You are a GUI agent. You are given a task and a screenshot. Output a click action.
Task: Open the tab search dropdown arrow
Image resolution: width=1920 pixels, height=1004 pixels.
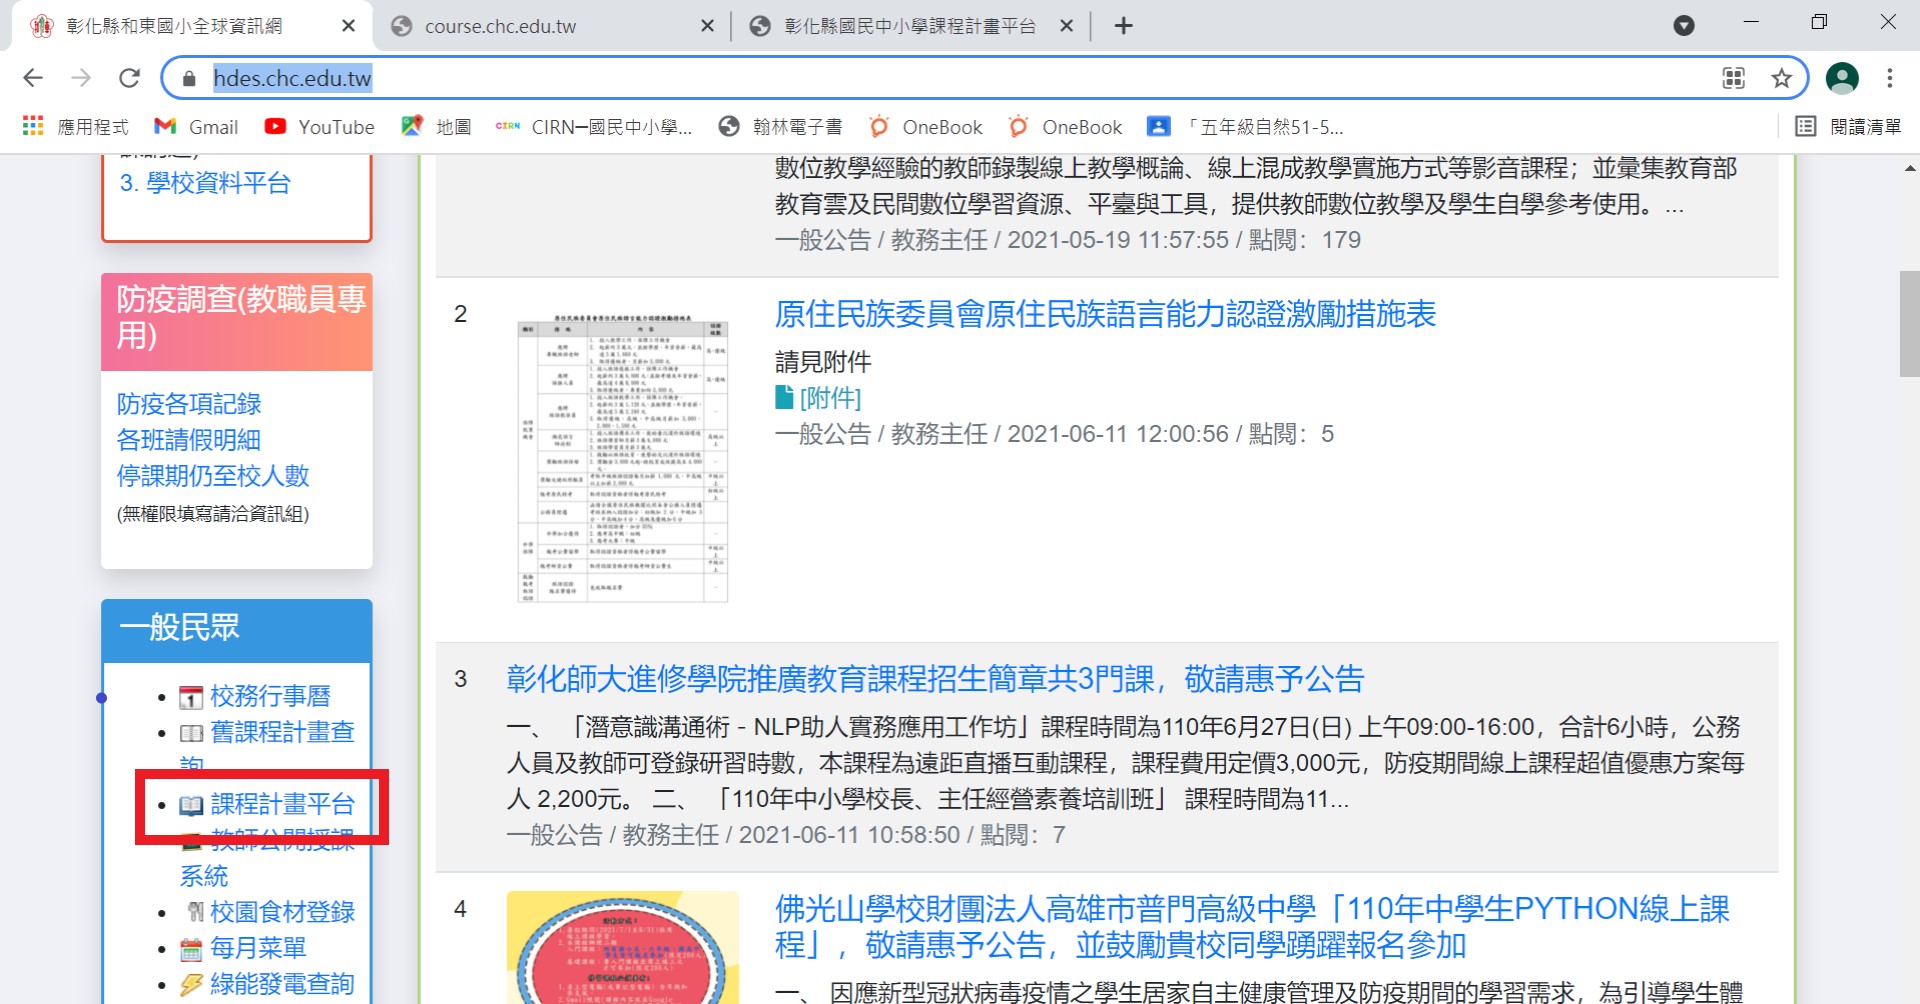1684,26
